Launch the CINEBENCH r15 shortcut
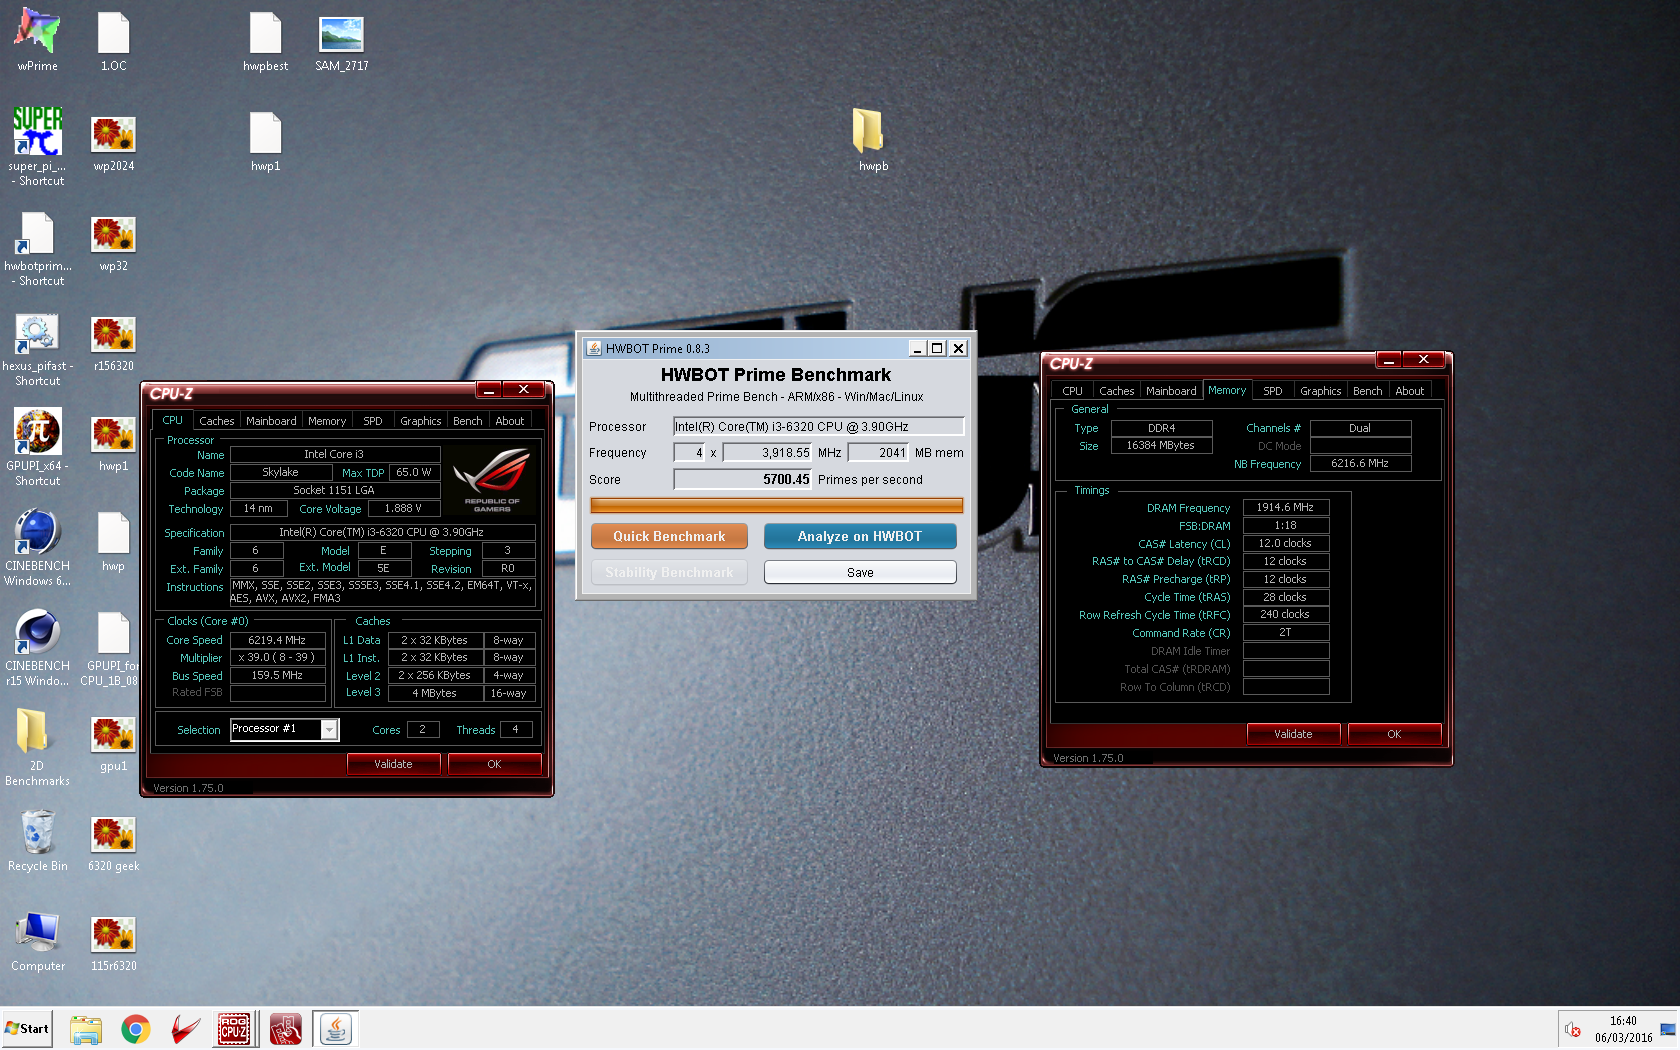This screenshot has width=1680, height=1050. 37,647
